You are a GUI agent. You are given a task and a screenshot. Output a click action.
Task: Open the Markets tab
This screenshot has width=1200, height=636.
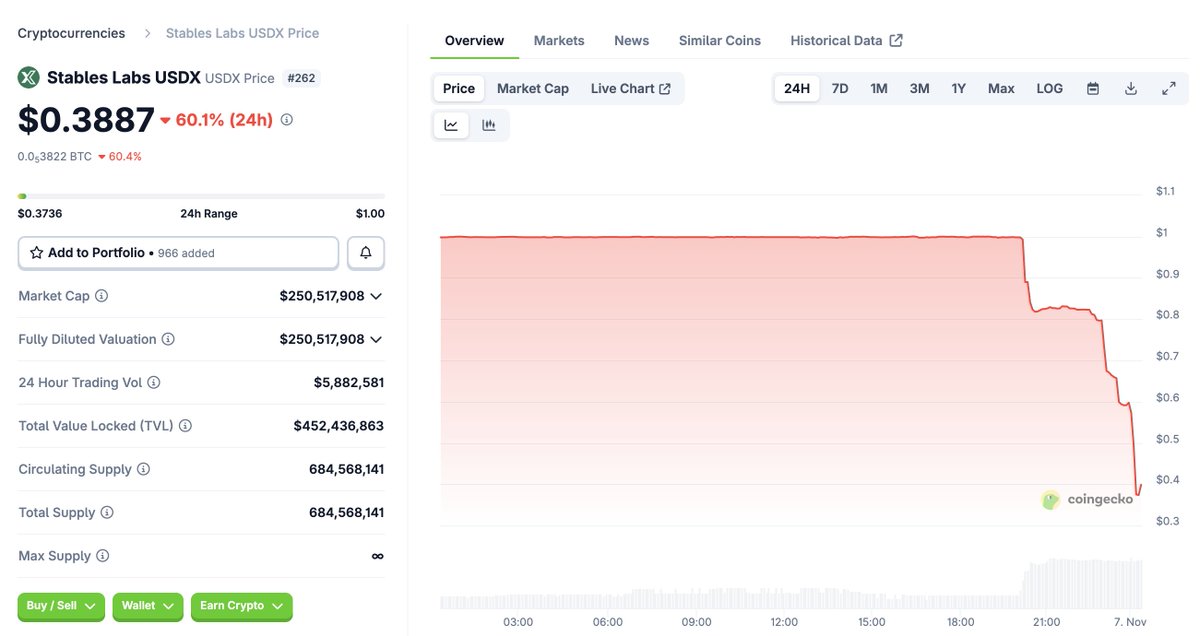(x=559, y=41)
